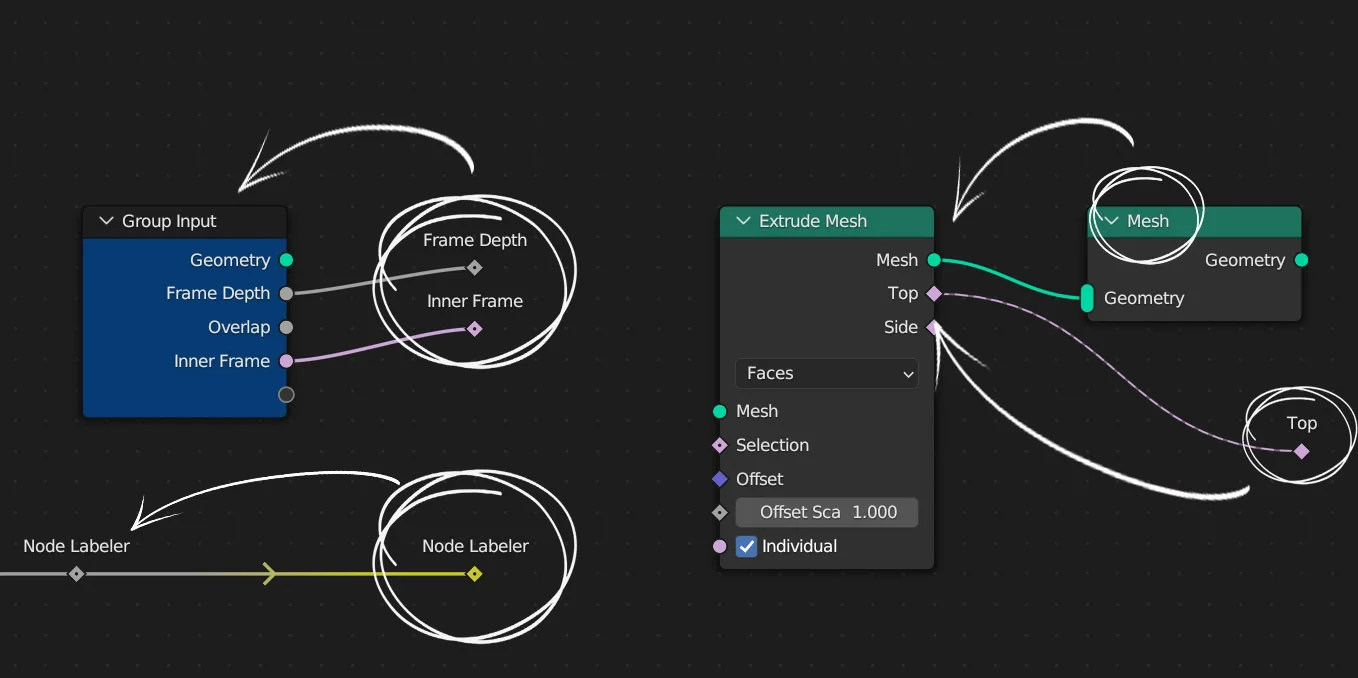
Task: Click the Offset input socket on Extrude Mesh
Action: [x=718, y=479]
